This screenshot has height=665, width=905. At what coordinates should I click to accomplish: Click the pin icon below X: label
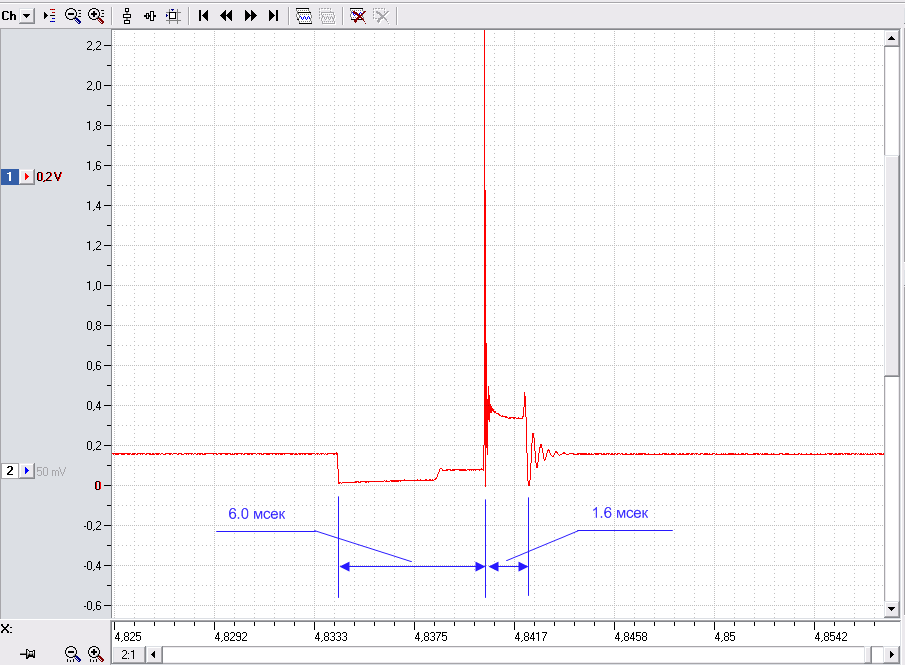pyautogui.click(x=28, y=654)
